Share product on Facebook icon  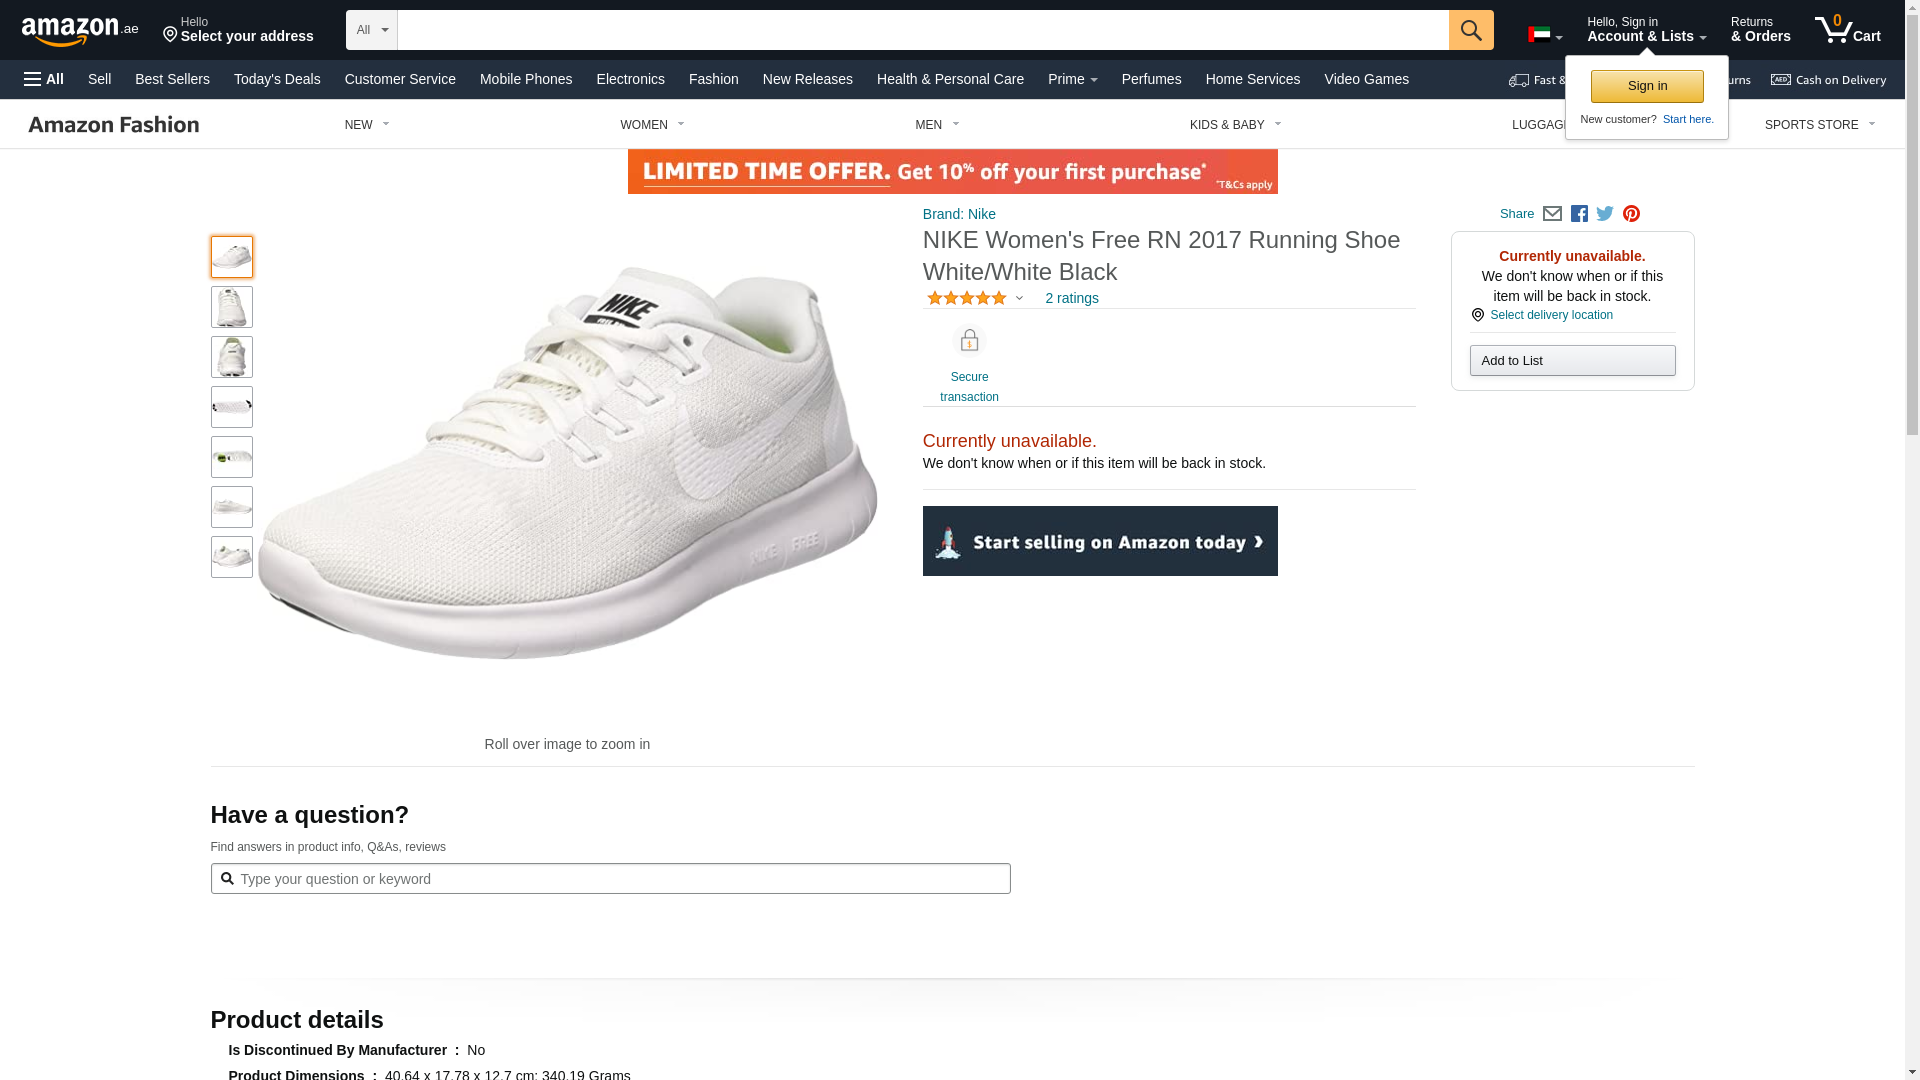1579,214
